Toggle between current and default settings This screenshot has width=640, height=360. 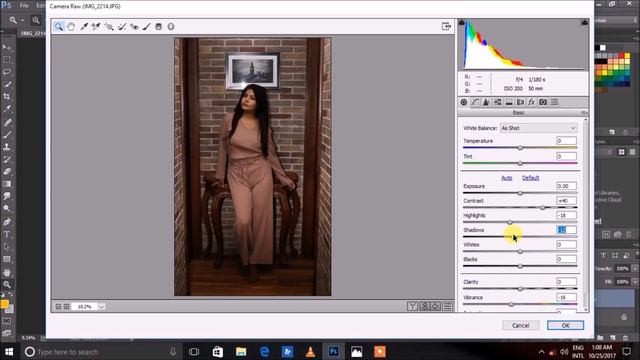[447, 306]
